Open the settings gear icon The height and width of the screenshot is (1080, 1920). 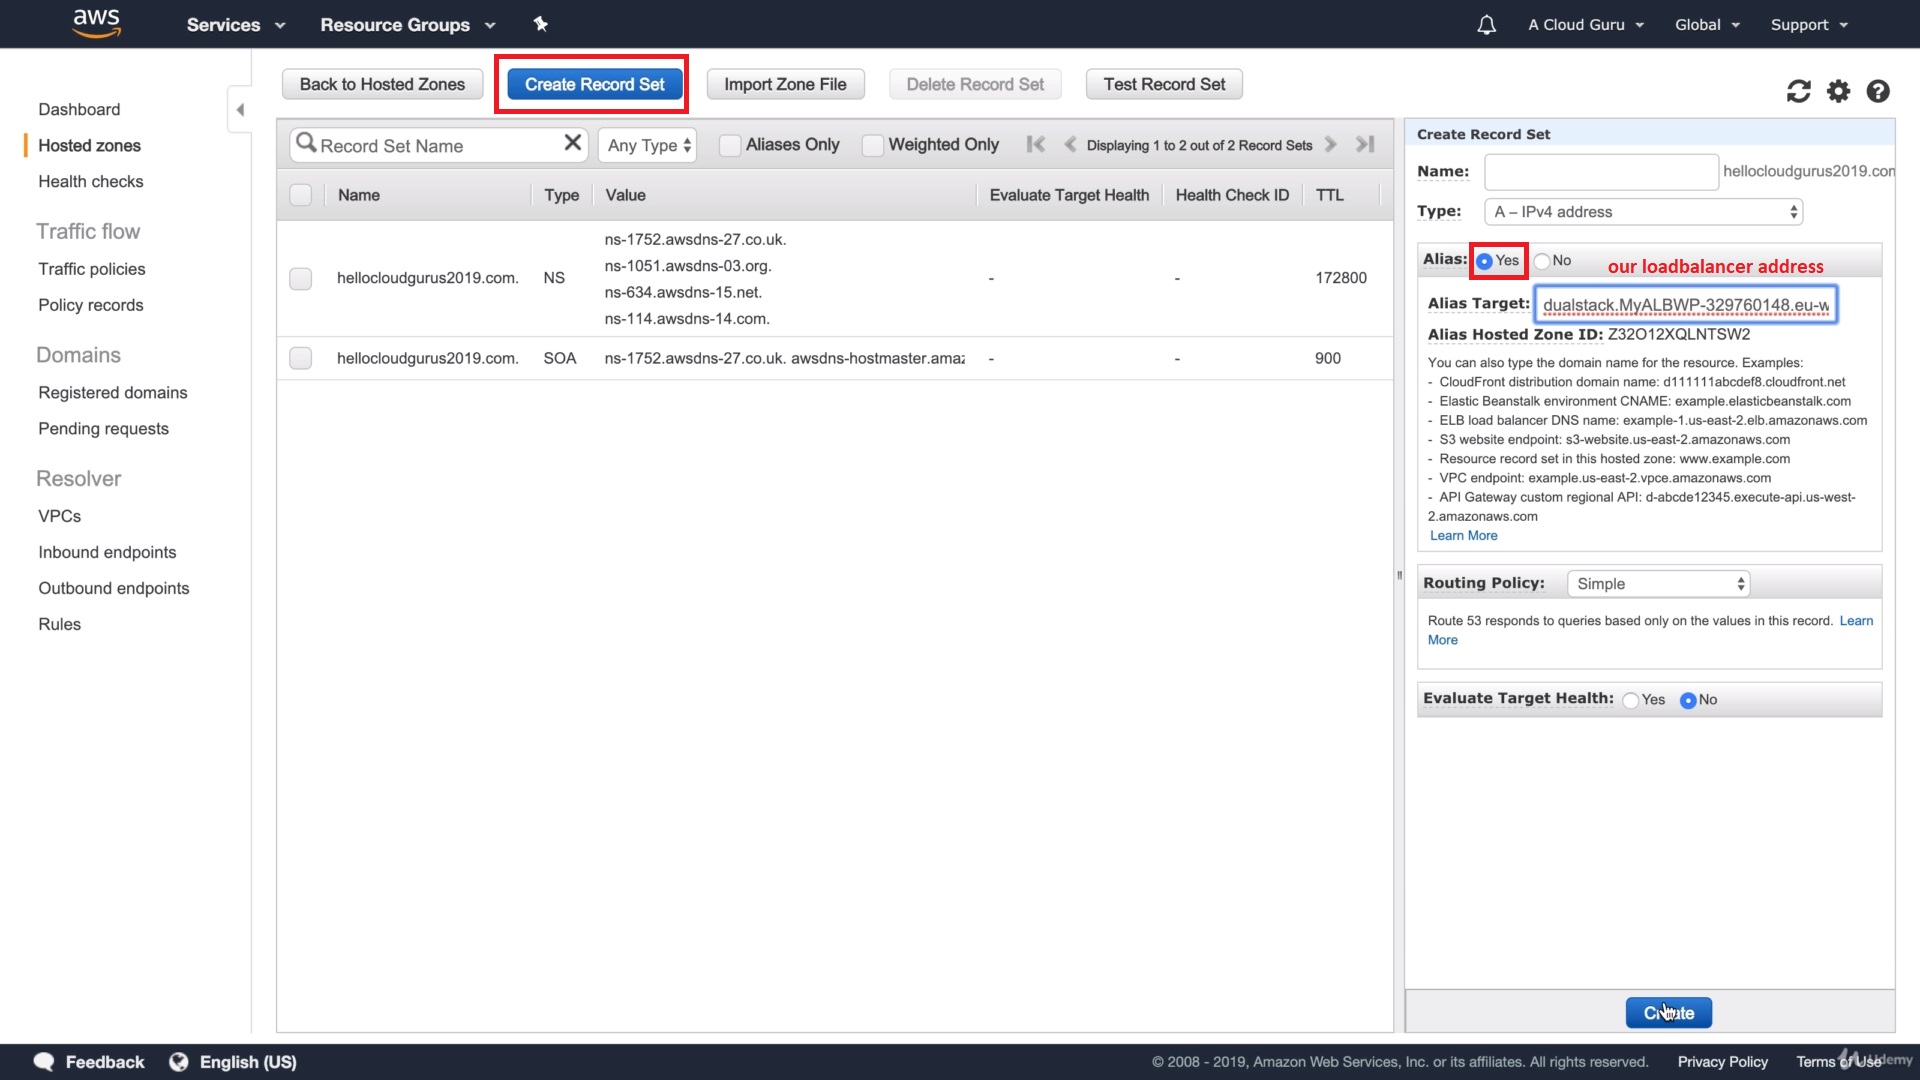tap(1838, 91)
